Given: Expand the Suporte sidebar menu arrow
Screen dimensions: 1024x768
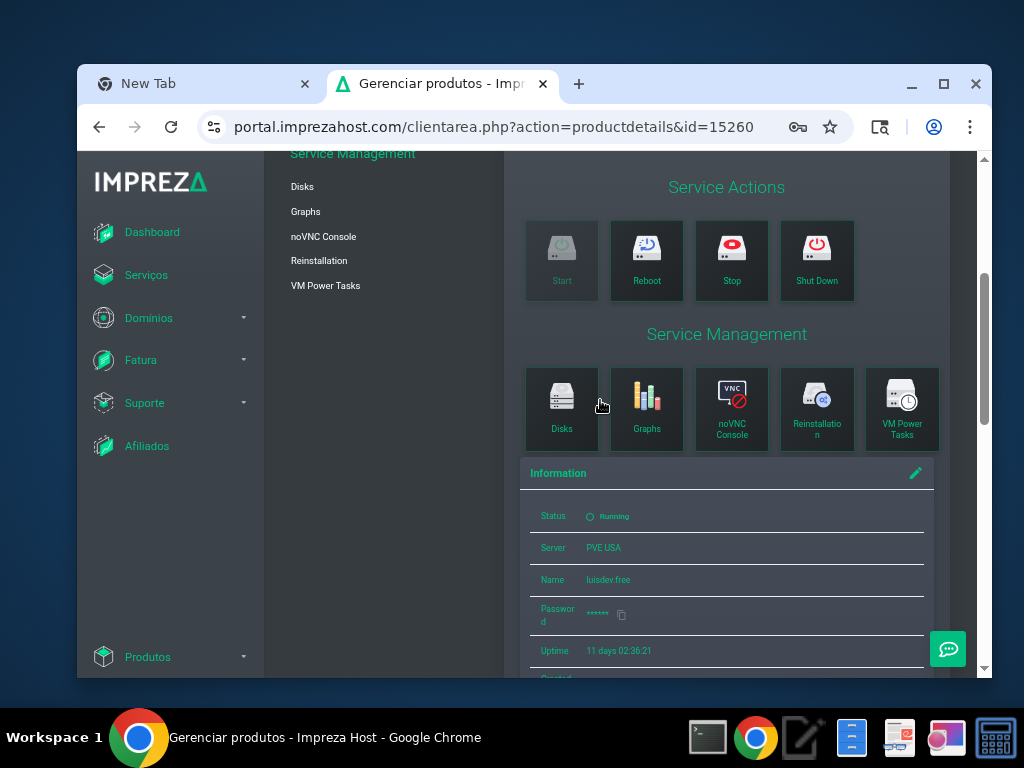Looking at the screenshot, I should pos(244,403).
